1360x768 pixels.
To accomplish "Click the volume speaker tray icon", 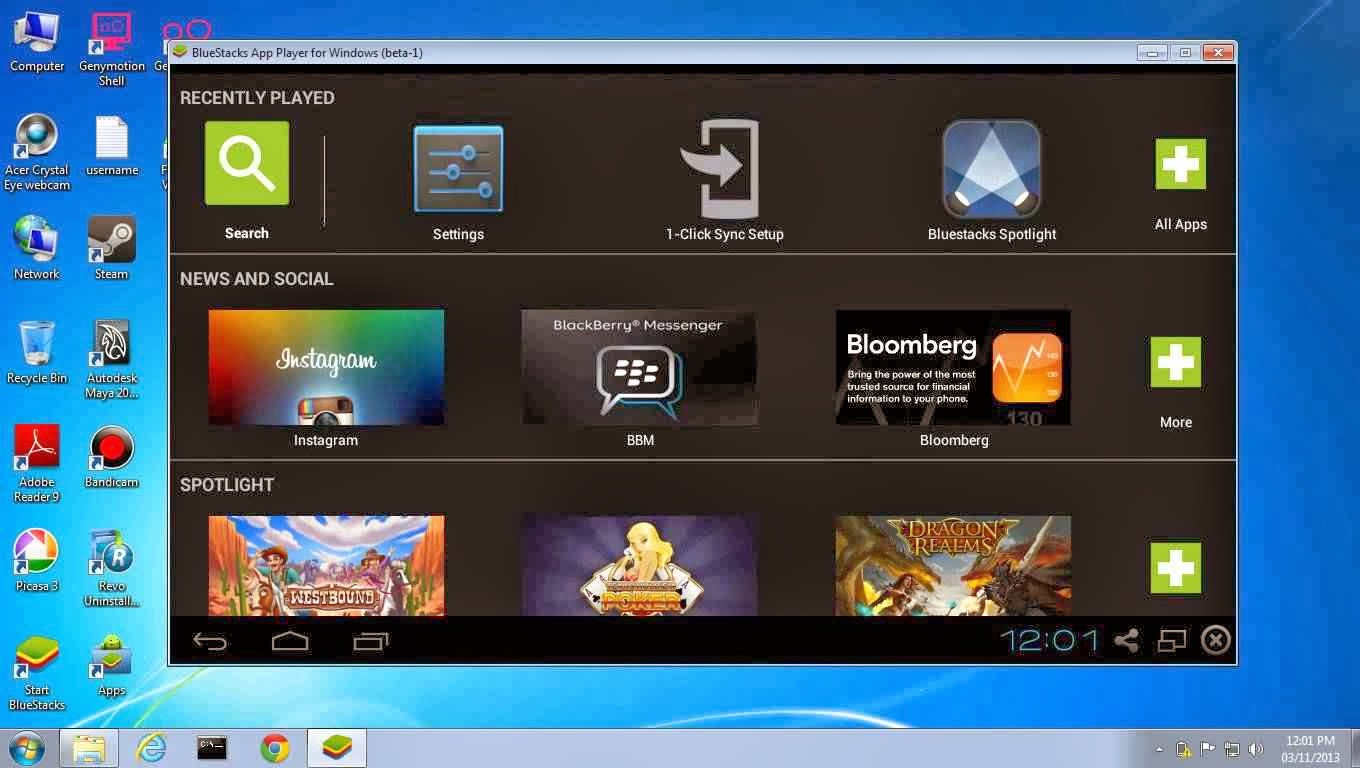I will pos(1256,749).
